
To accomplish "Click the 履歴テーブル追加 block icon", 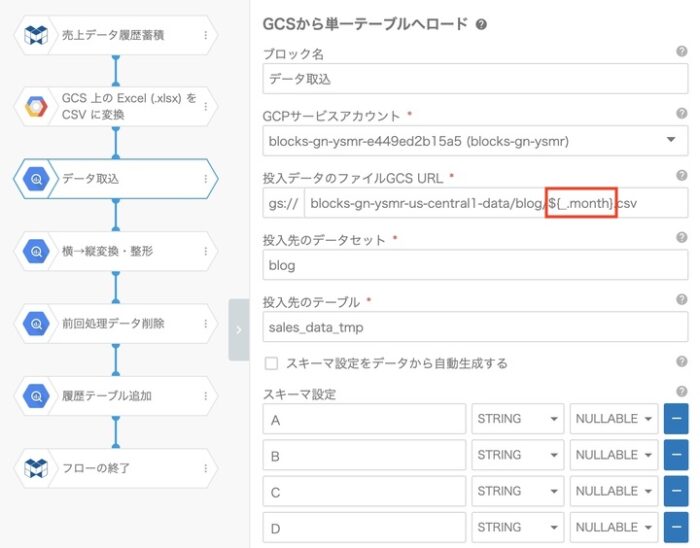I will coord(36,396).
